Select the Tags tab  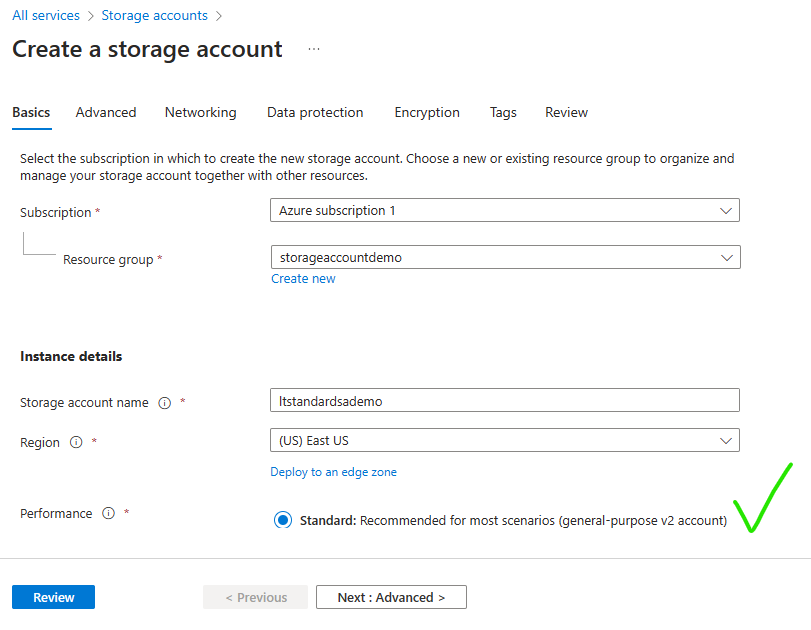pyautogui.click(x=503, y=113)
